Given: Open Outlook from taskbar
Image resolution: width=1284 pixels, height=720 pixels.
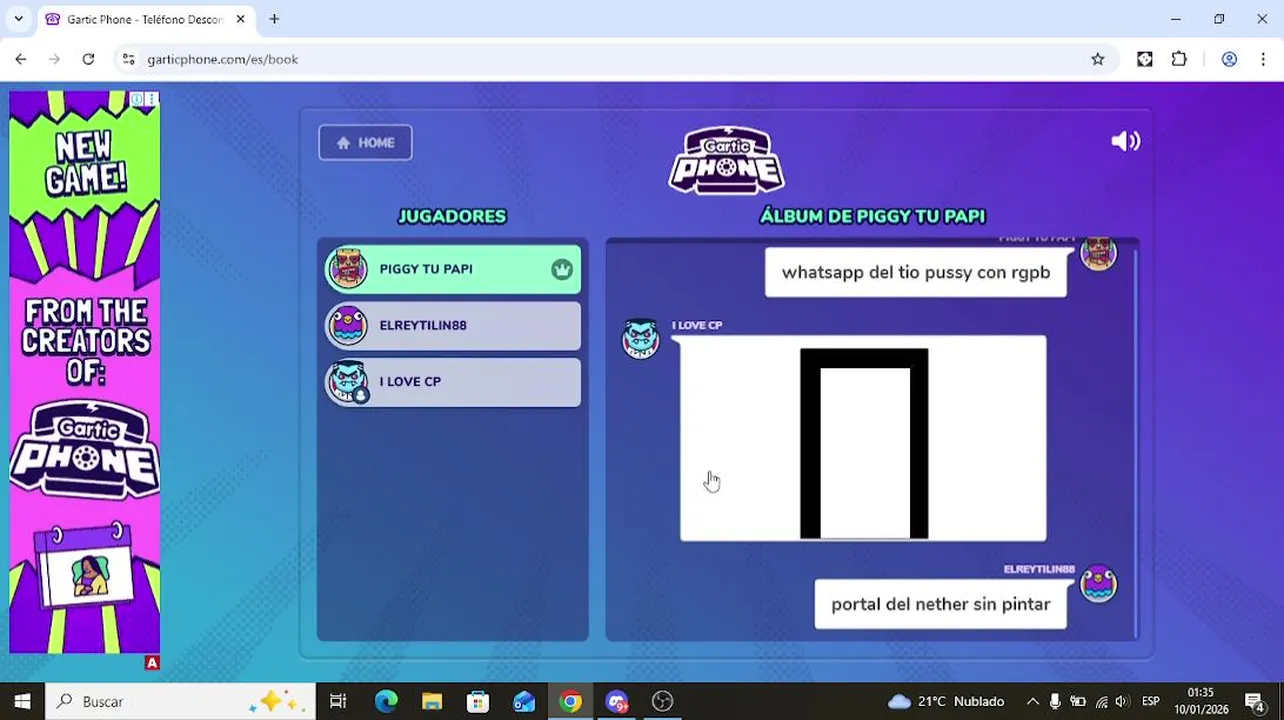Looking at the screenshot, I should tap(524, 701).
